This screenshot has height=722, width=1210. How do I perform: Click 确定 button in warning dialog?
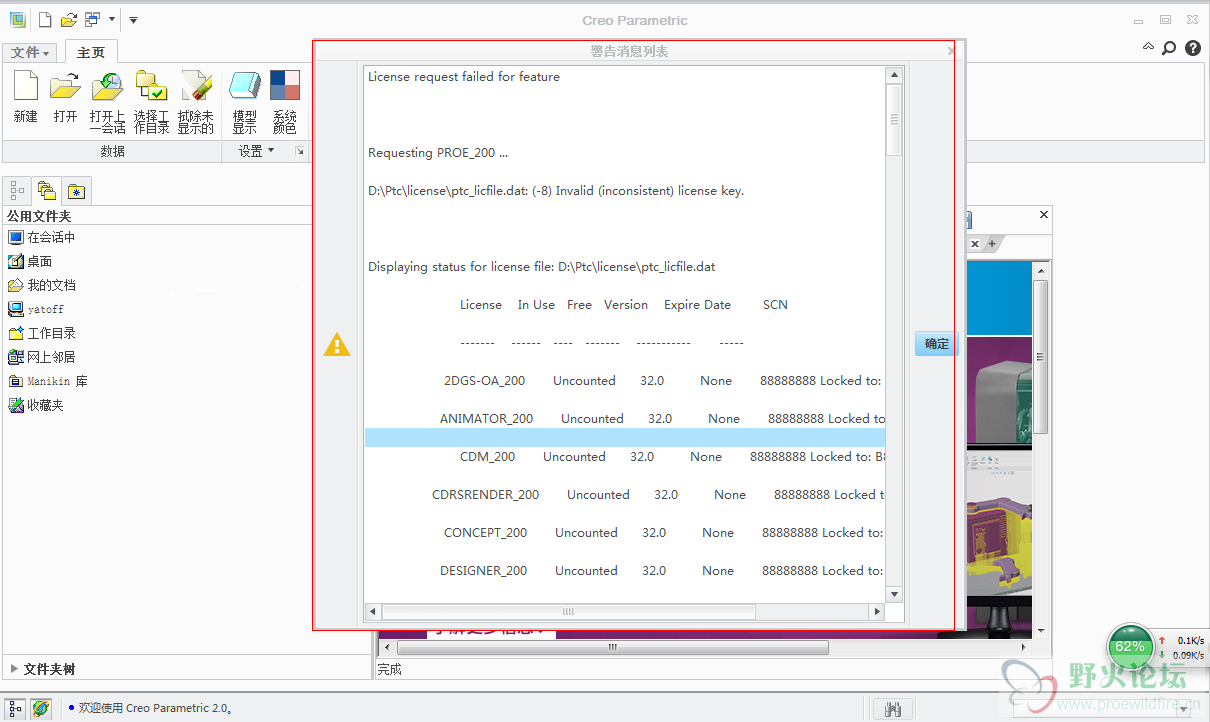936,344
